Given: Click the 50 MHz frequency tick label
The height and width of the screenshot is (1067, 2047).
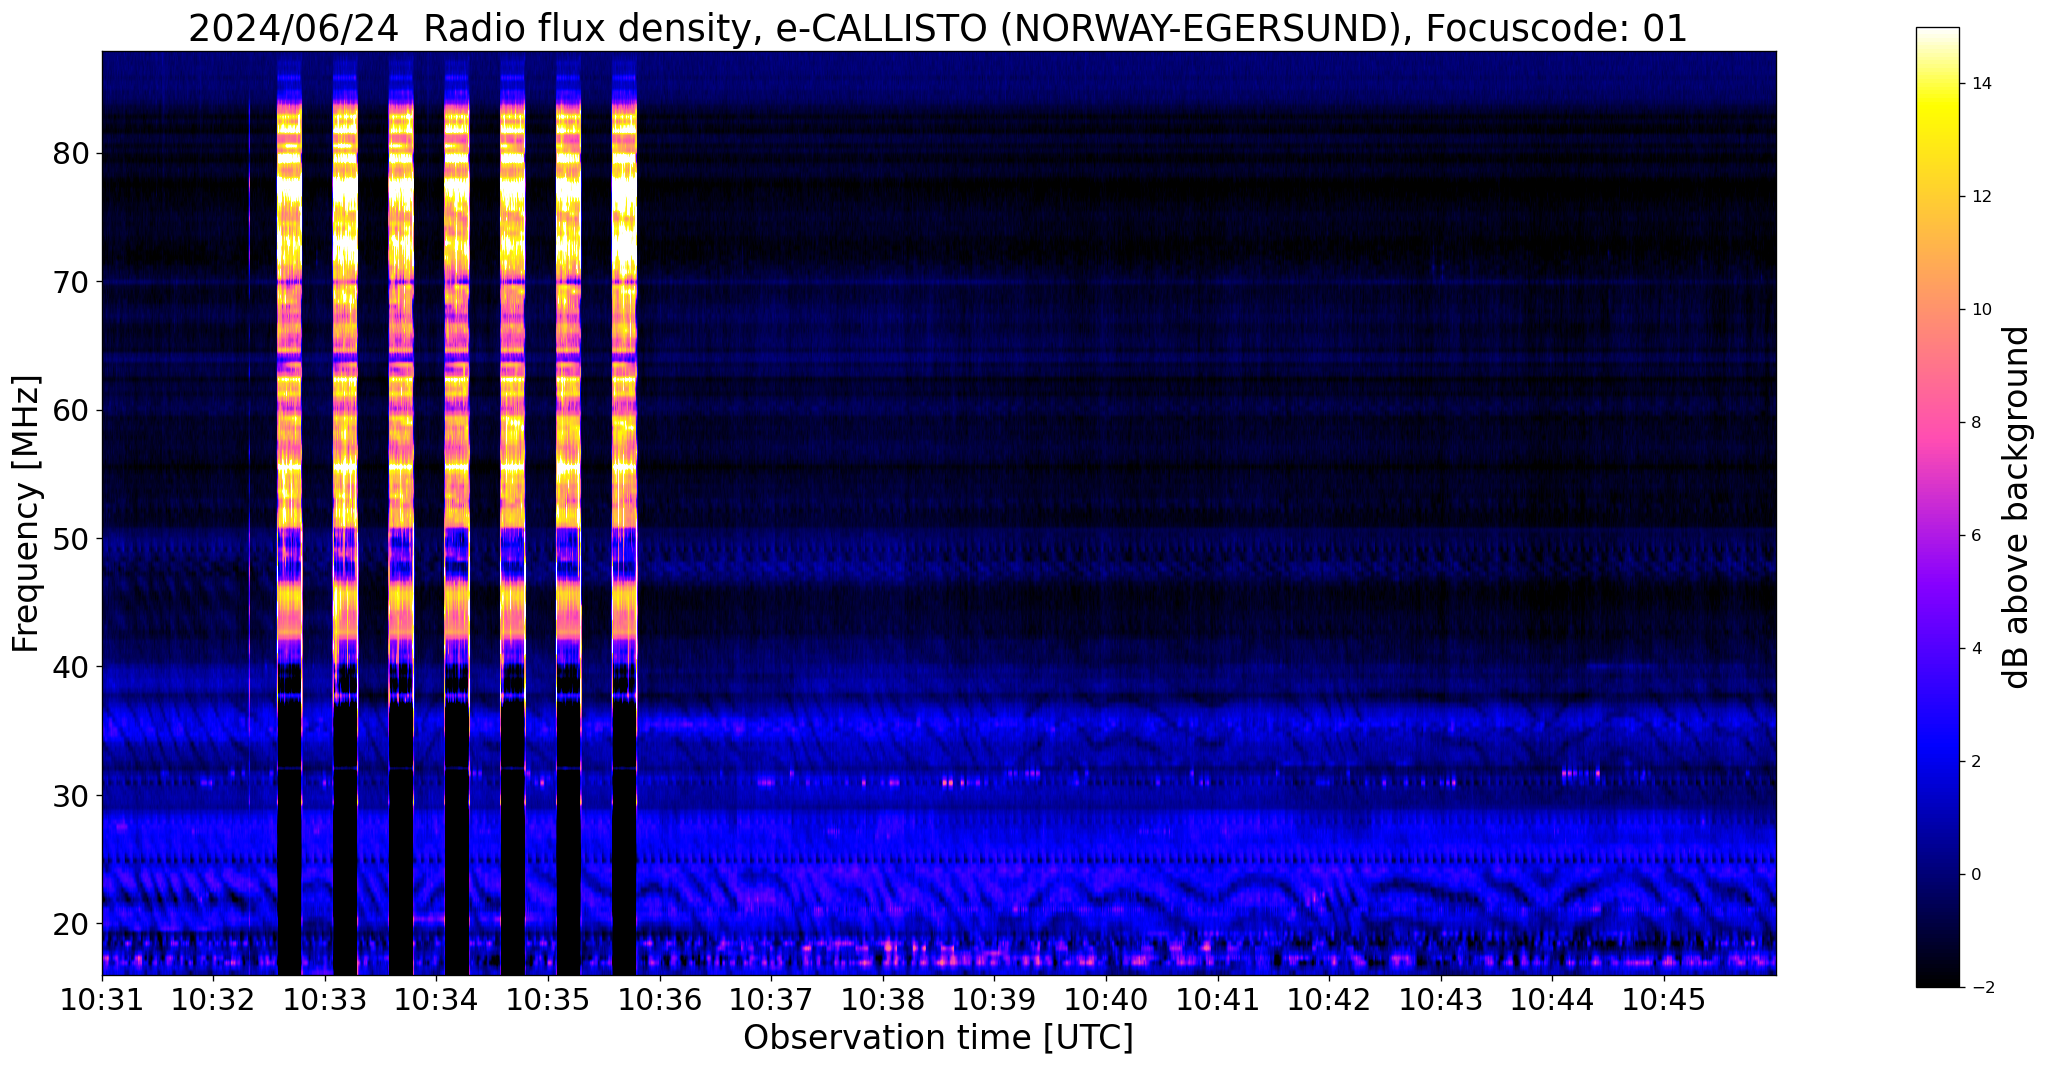Looking at the screenshot, I should click(70, 539).
